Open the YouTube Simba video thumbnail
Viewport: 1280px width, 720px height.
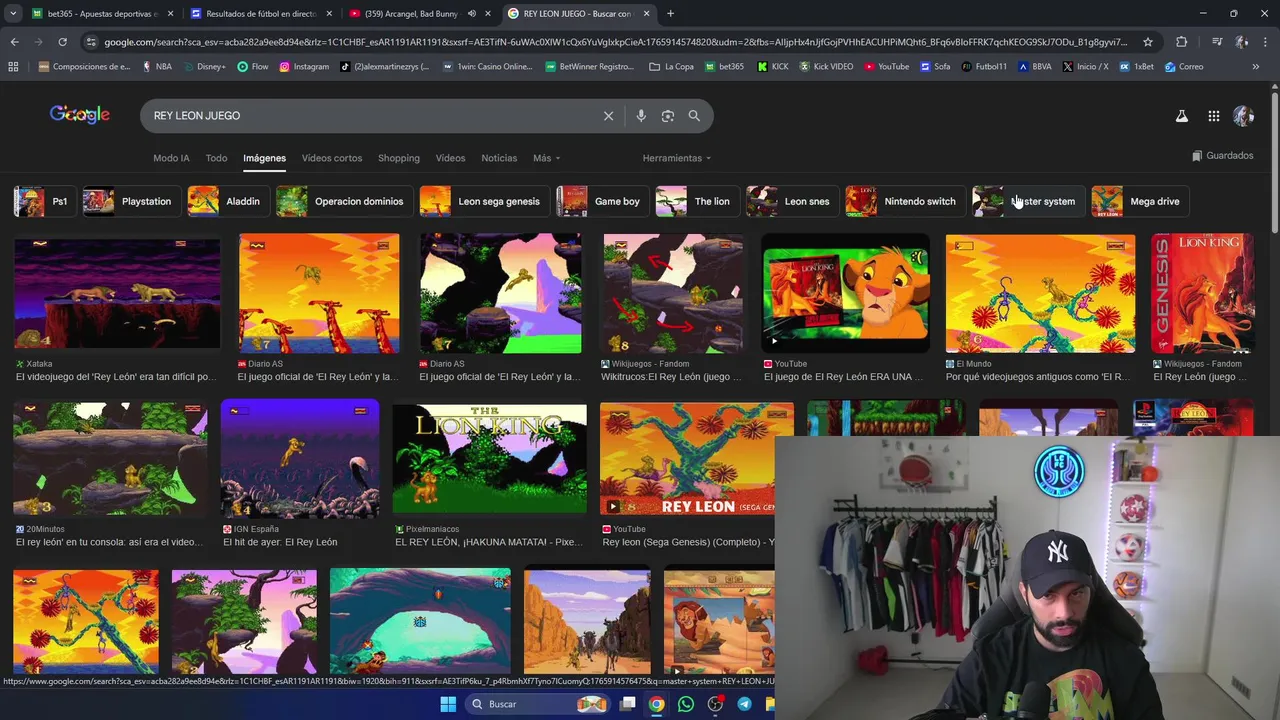[846, 293]
